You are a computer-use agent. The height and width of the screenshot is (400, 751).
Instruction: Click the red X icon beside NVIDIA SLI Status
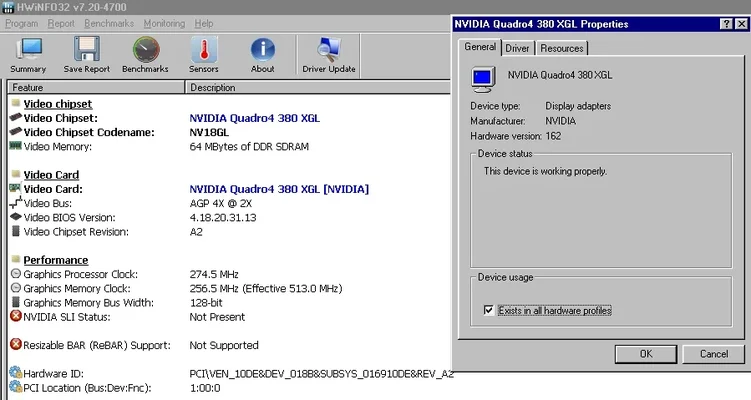[x=16, y=316]
